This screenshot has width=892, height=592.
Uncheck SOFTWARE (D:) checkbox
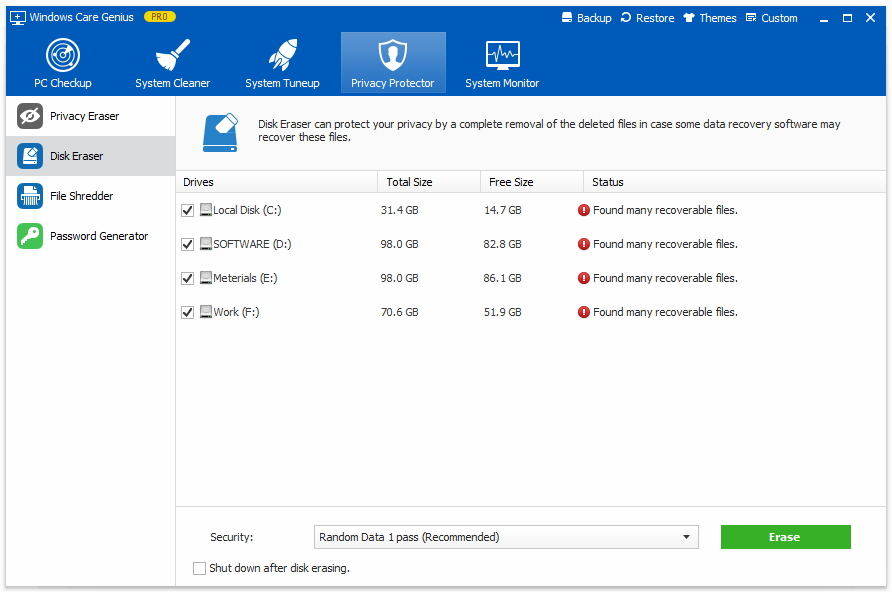click(x=187, y=245)
